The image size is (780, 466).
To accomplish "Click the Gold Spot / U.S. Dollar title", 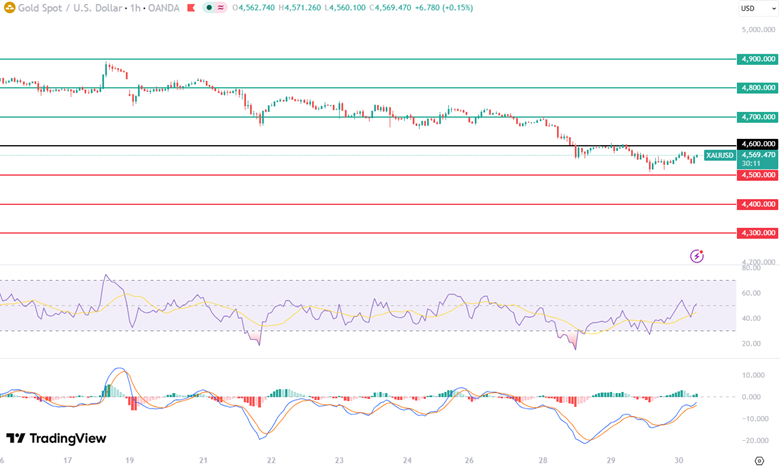I will point(64,8).
